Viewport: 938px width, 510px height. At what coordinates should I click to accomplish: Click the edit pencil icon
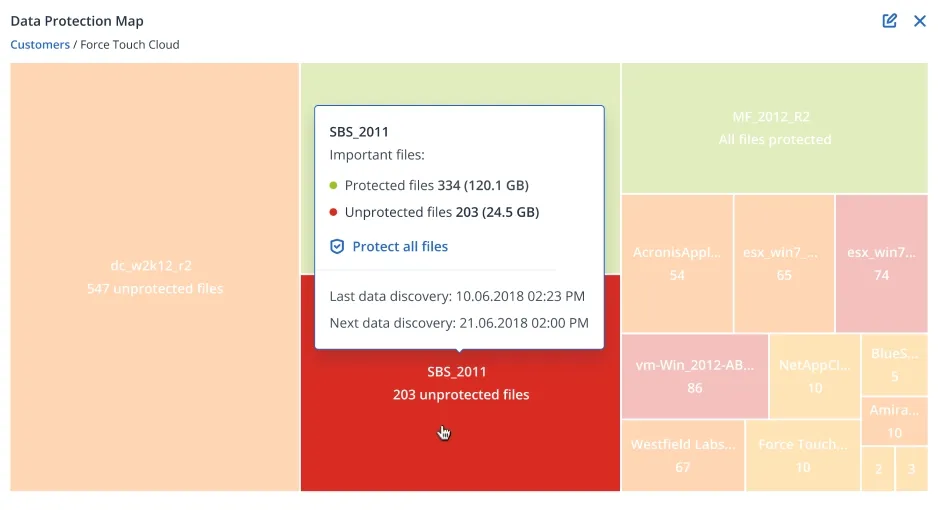889,21
